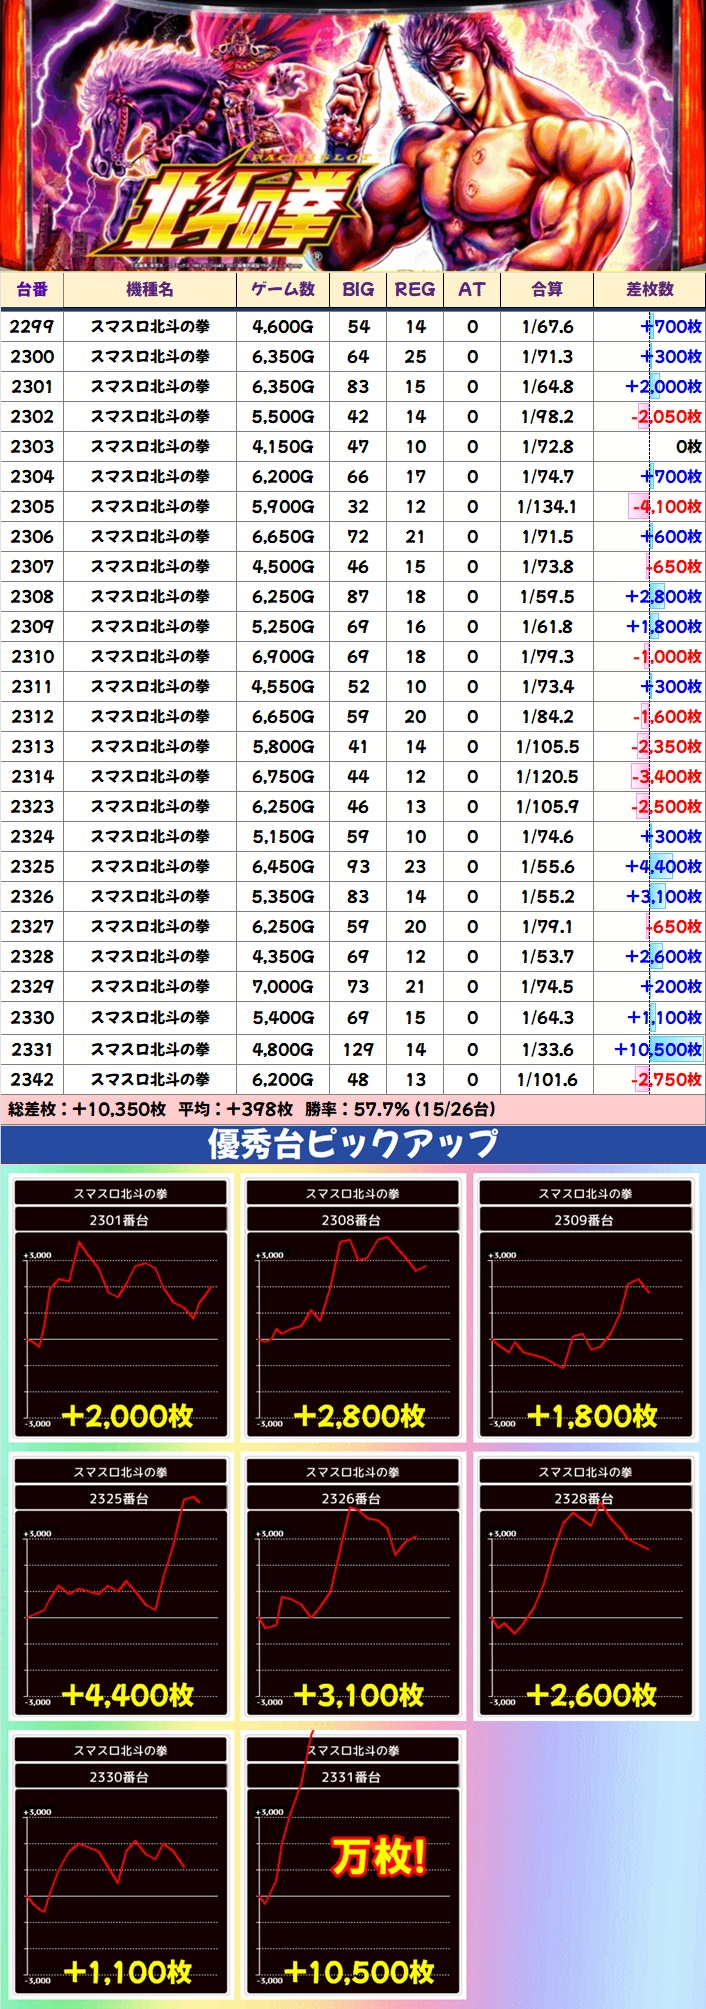Screen dimensions: 706x2009
Task: Open the 2309番台 graph card
Action: coord(584,1308)
